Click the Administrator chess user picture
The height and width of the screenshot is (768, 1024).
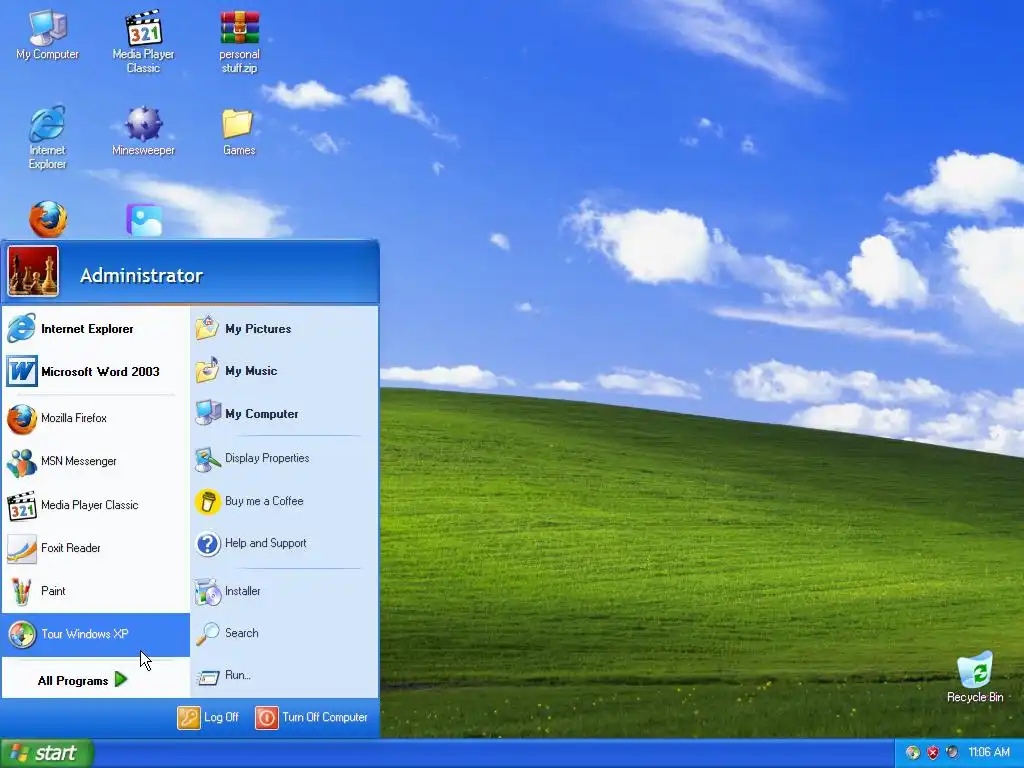33,271
